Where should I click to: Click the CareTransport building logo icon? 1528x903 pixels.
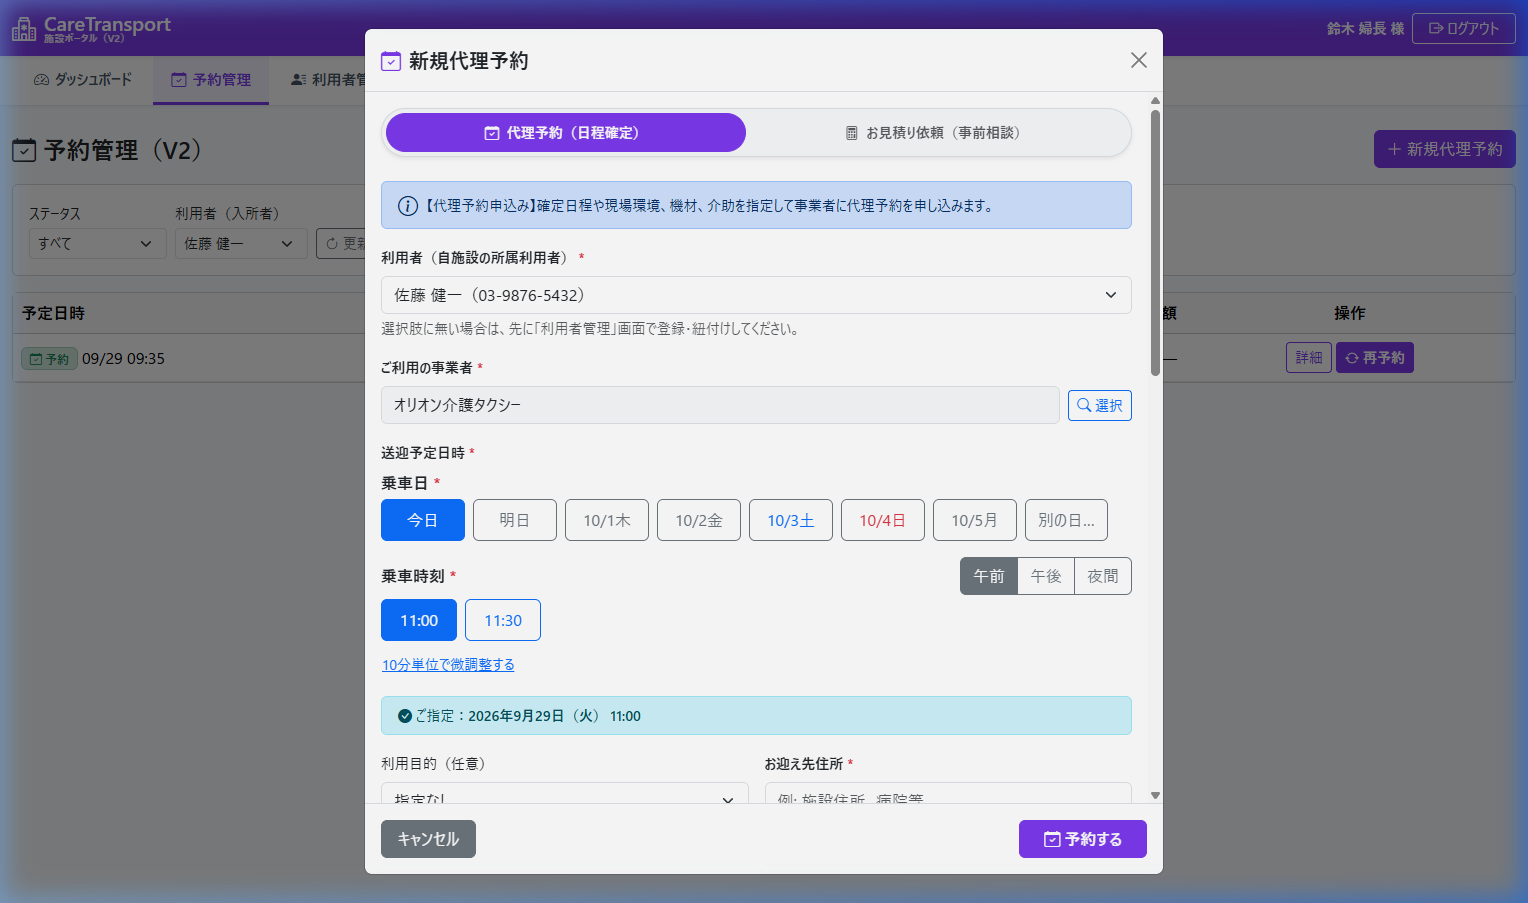24,29
